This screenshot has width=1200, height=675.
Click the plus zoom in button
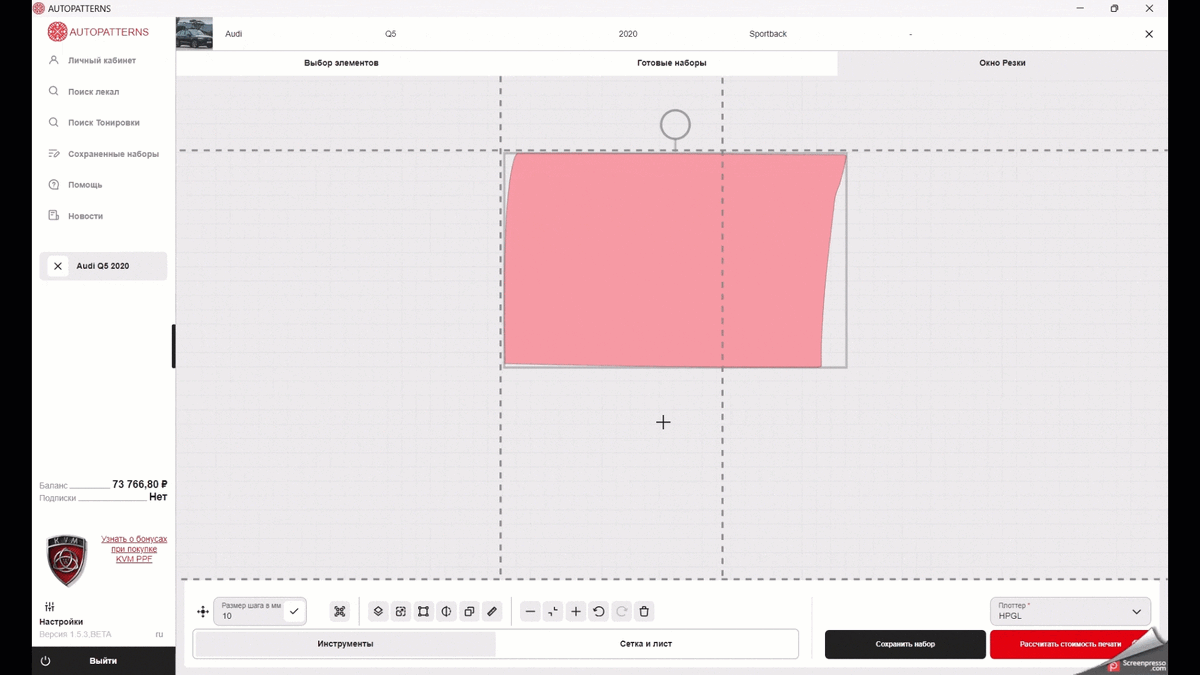[576, 612]
